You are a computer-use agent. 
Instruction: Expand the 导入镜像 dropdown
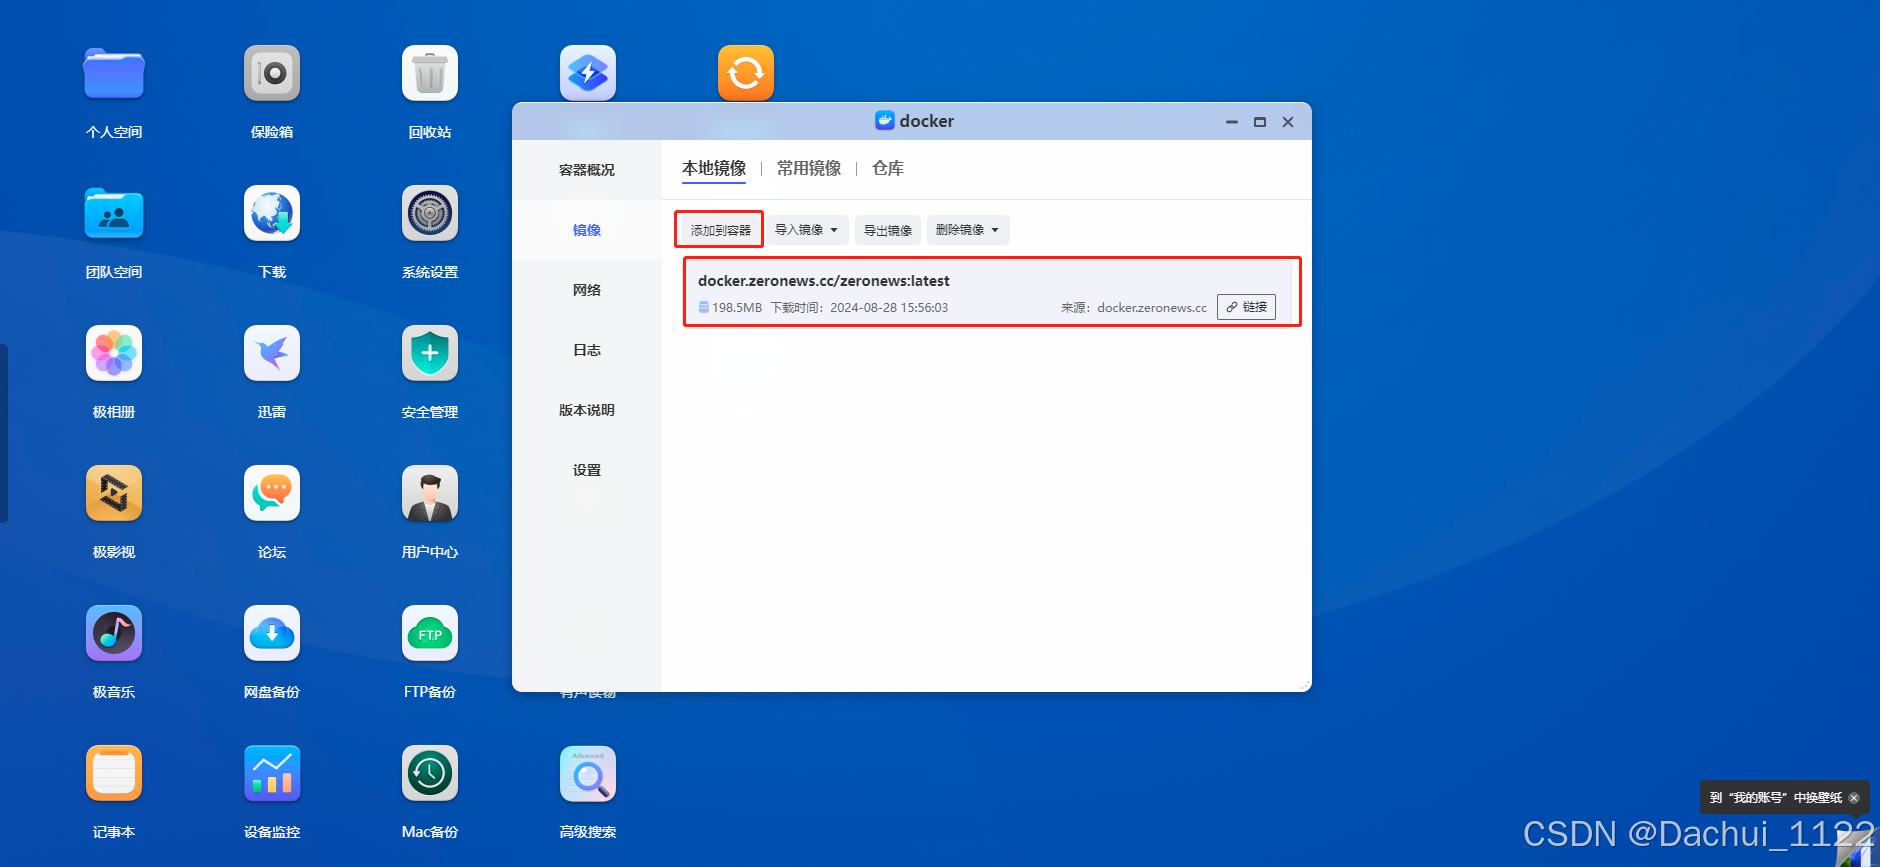(x=807, y=230)
